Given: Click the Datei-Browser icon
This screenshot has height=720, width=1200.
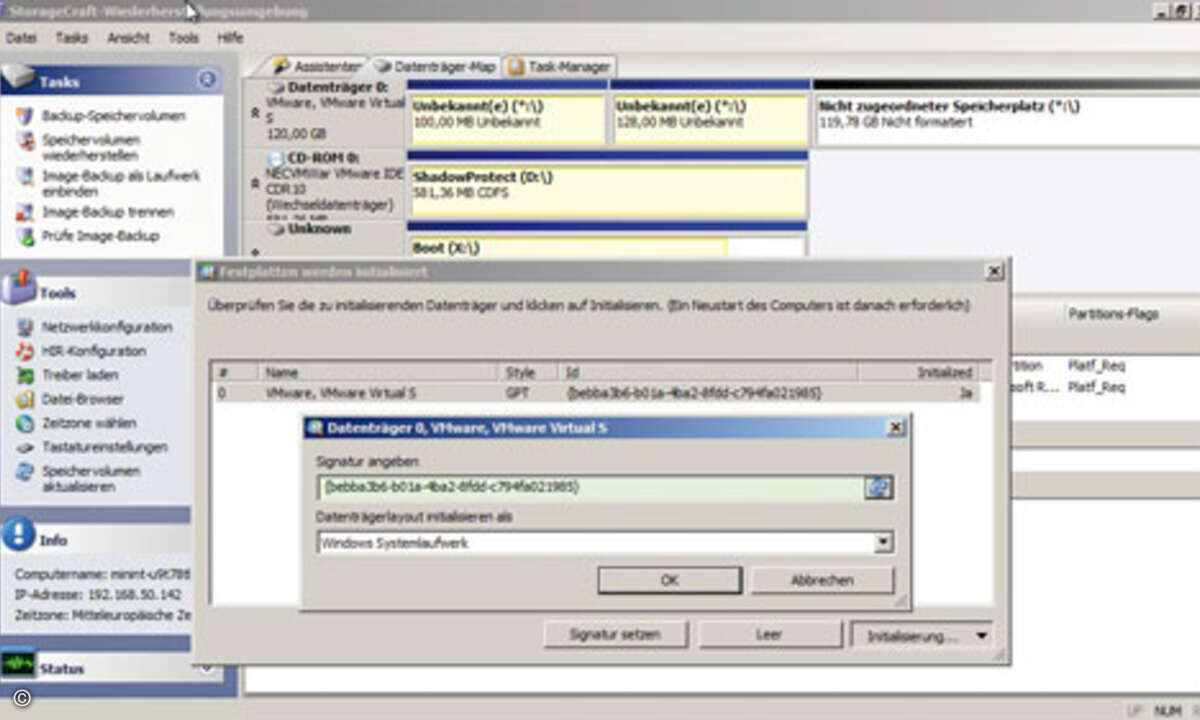Looking at the screenshot, I should coord(25,399).
